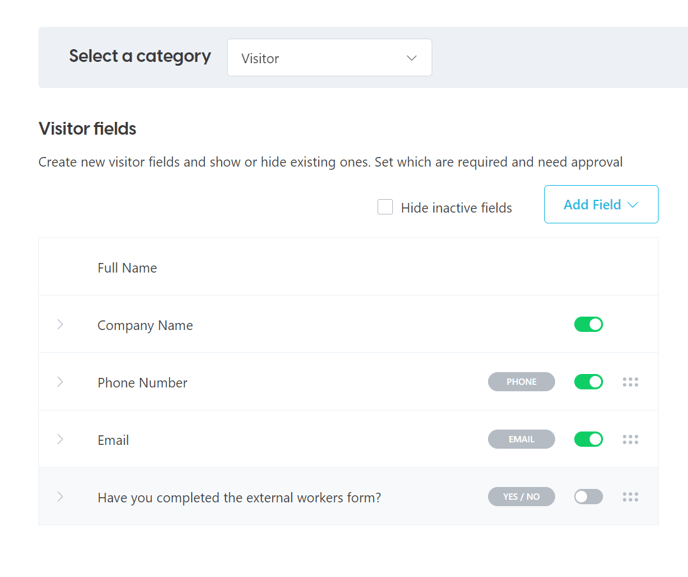Expand the Phone Number row
The width and height of the screenshot is (688, 577).
pyautogui.click(x=60, y=382)
